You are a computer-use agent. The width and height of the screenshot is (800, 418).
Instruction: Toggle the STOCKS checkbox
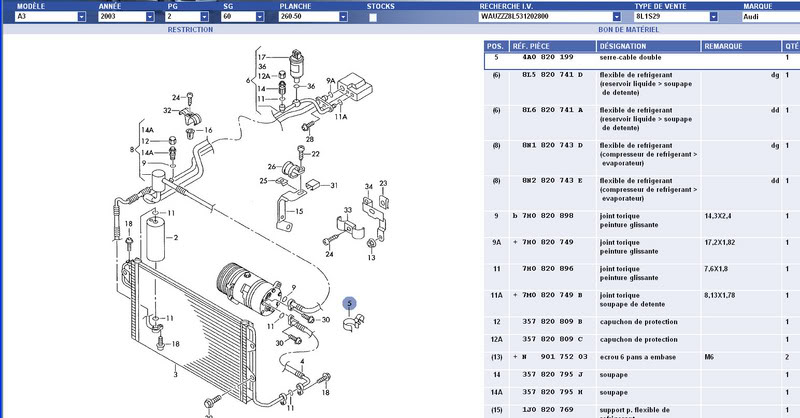(373, 17)
